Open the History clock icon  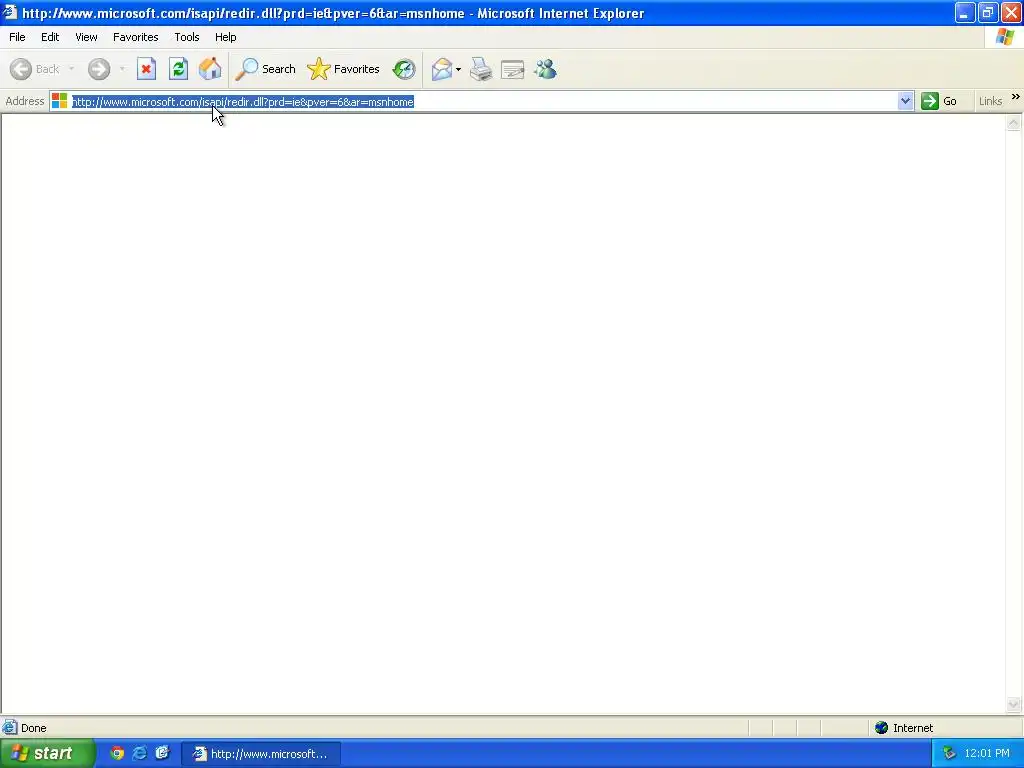[x=404, y=69]
